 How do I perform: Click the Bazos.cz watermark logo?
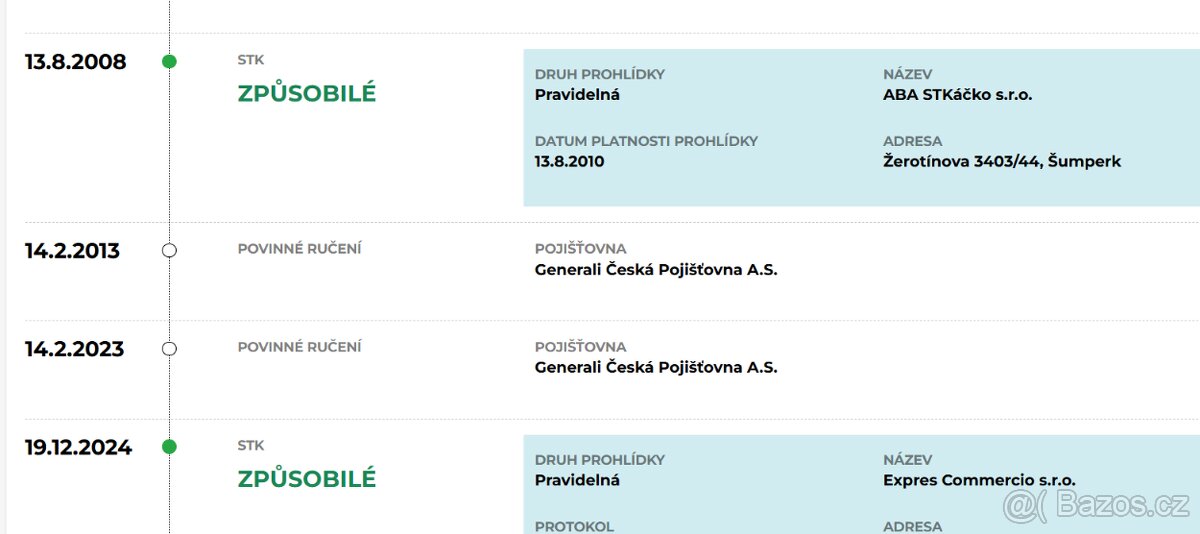pyautogui.click(x=1096, y=504)
